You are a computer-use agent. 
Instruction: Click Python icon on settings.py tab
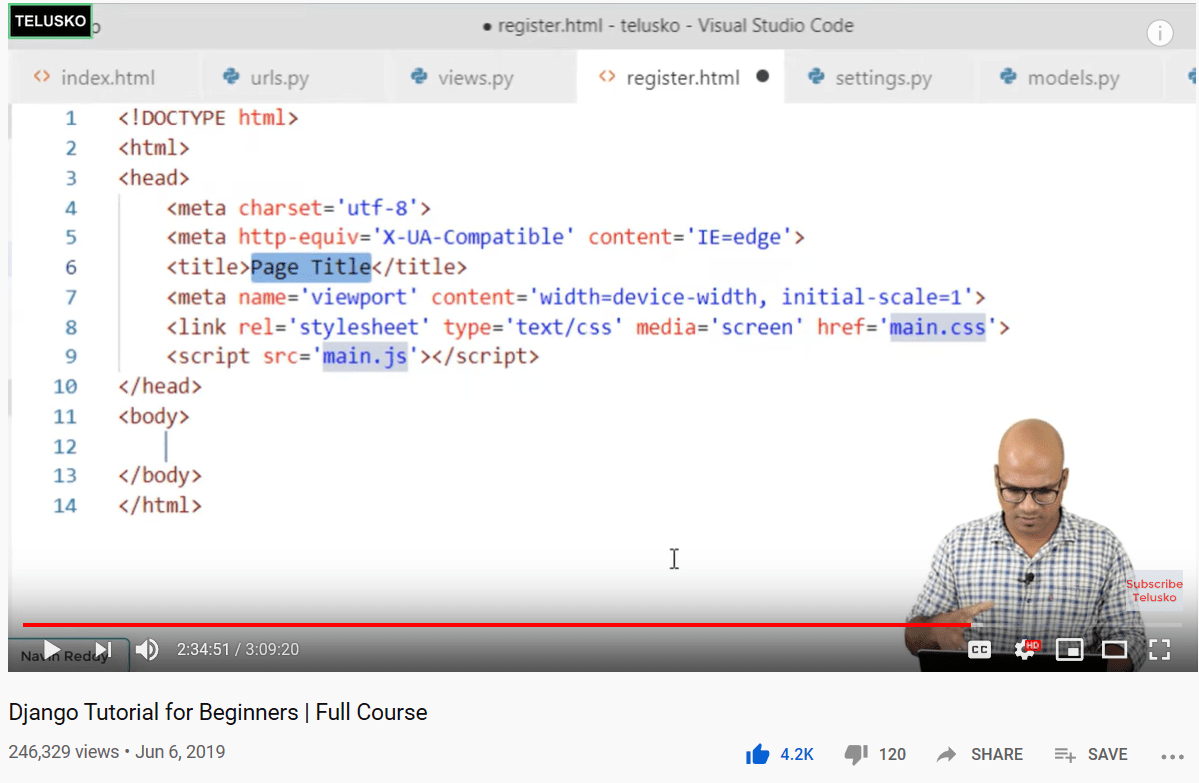(817, 76)
